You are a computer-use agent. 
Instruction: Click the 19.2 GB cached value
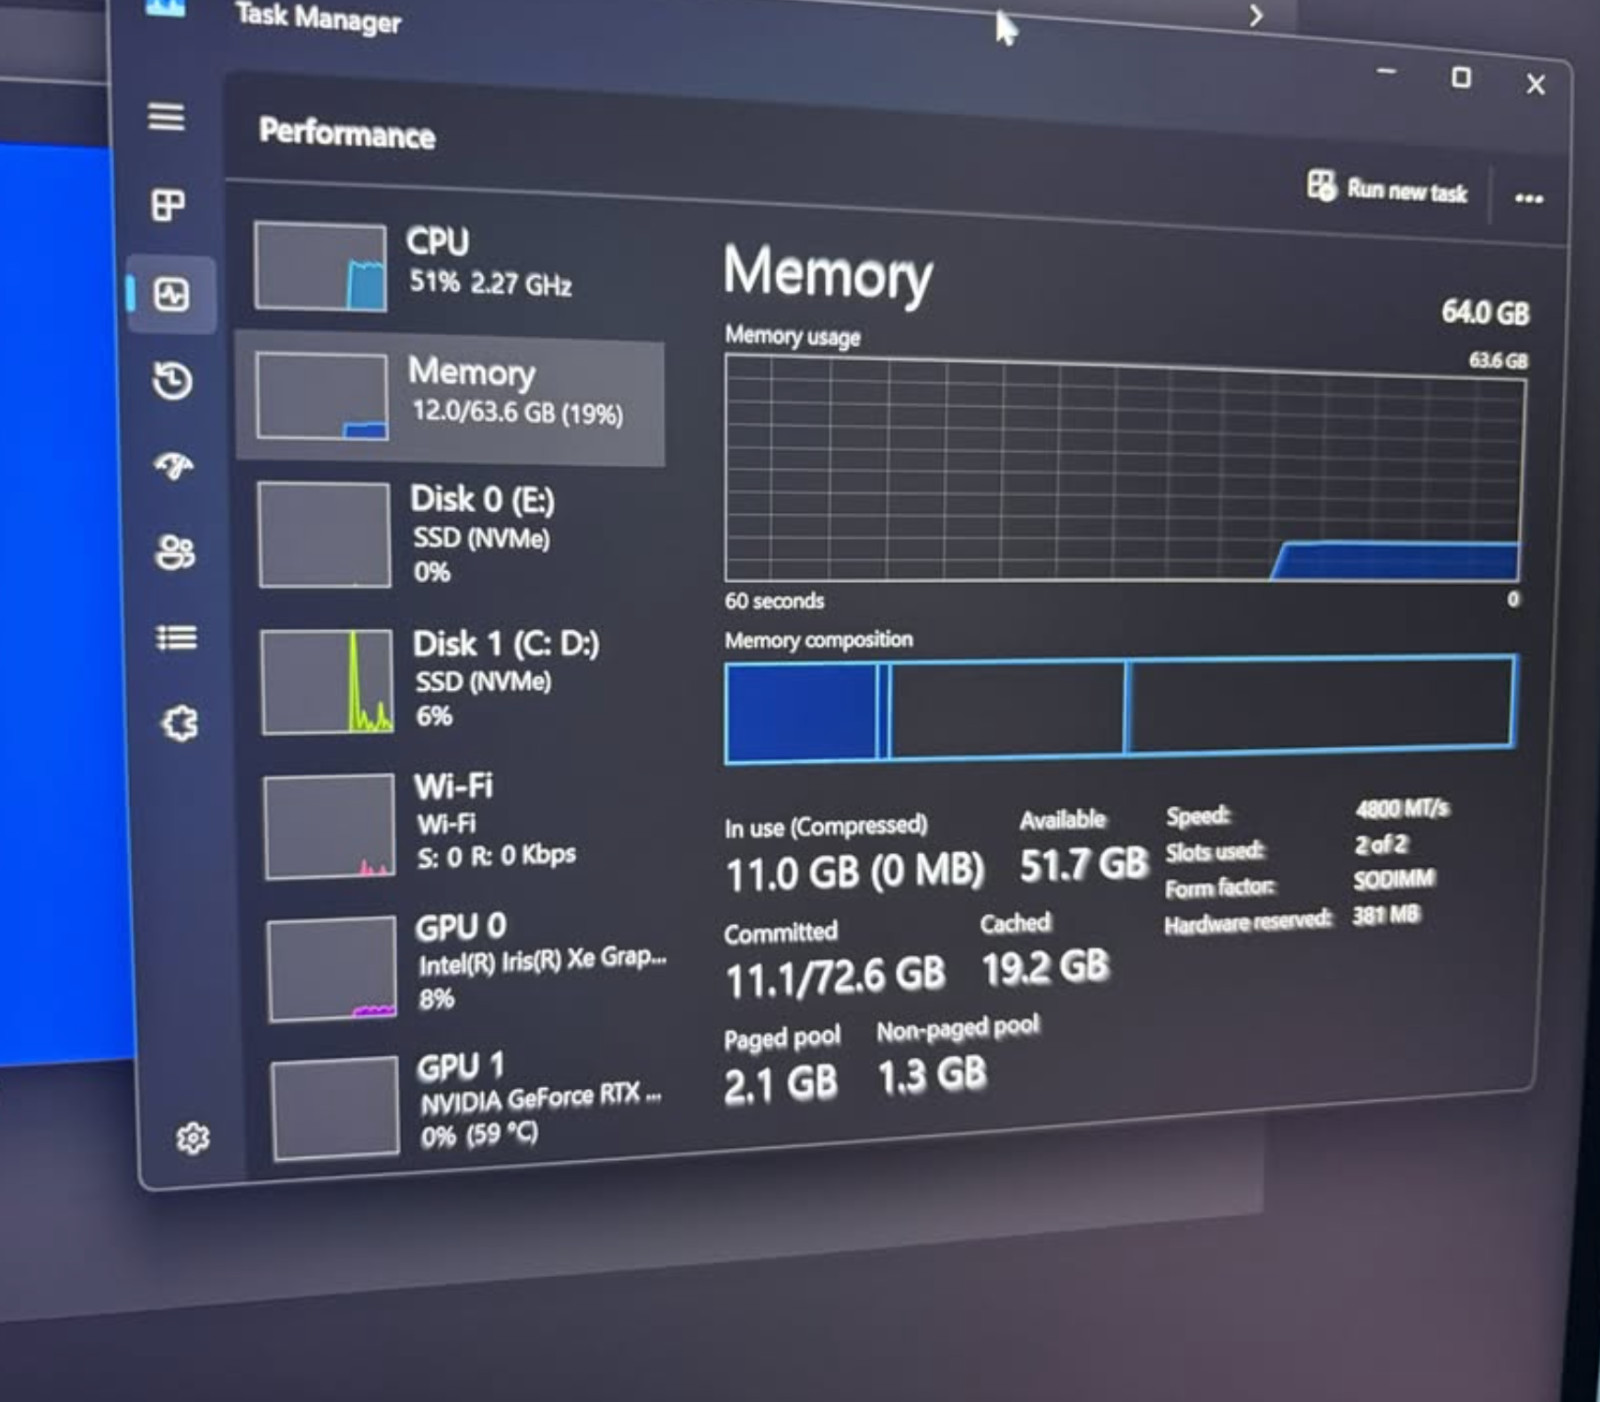pyautogui.click(x=1045, y=967)
